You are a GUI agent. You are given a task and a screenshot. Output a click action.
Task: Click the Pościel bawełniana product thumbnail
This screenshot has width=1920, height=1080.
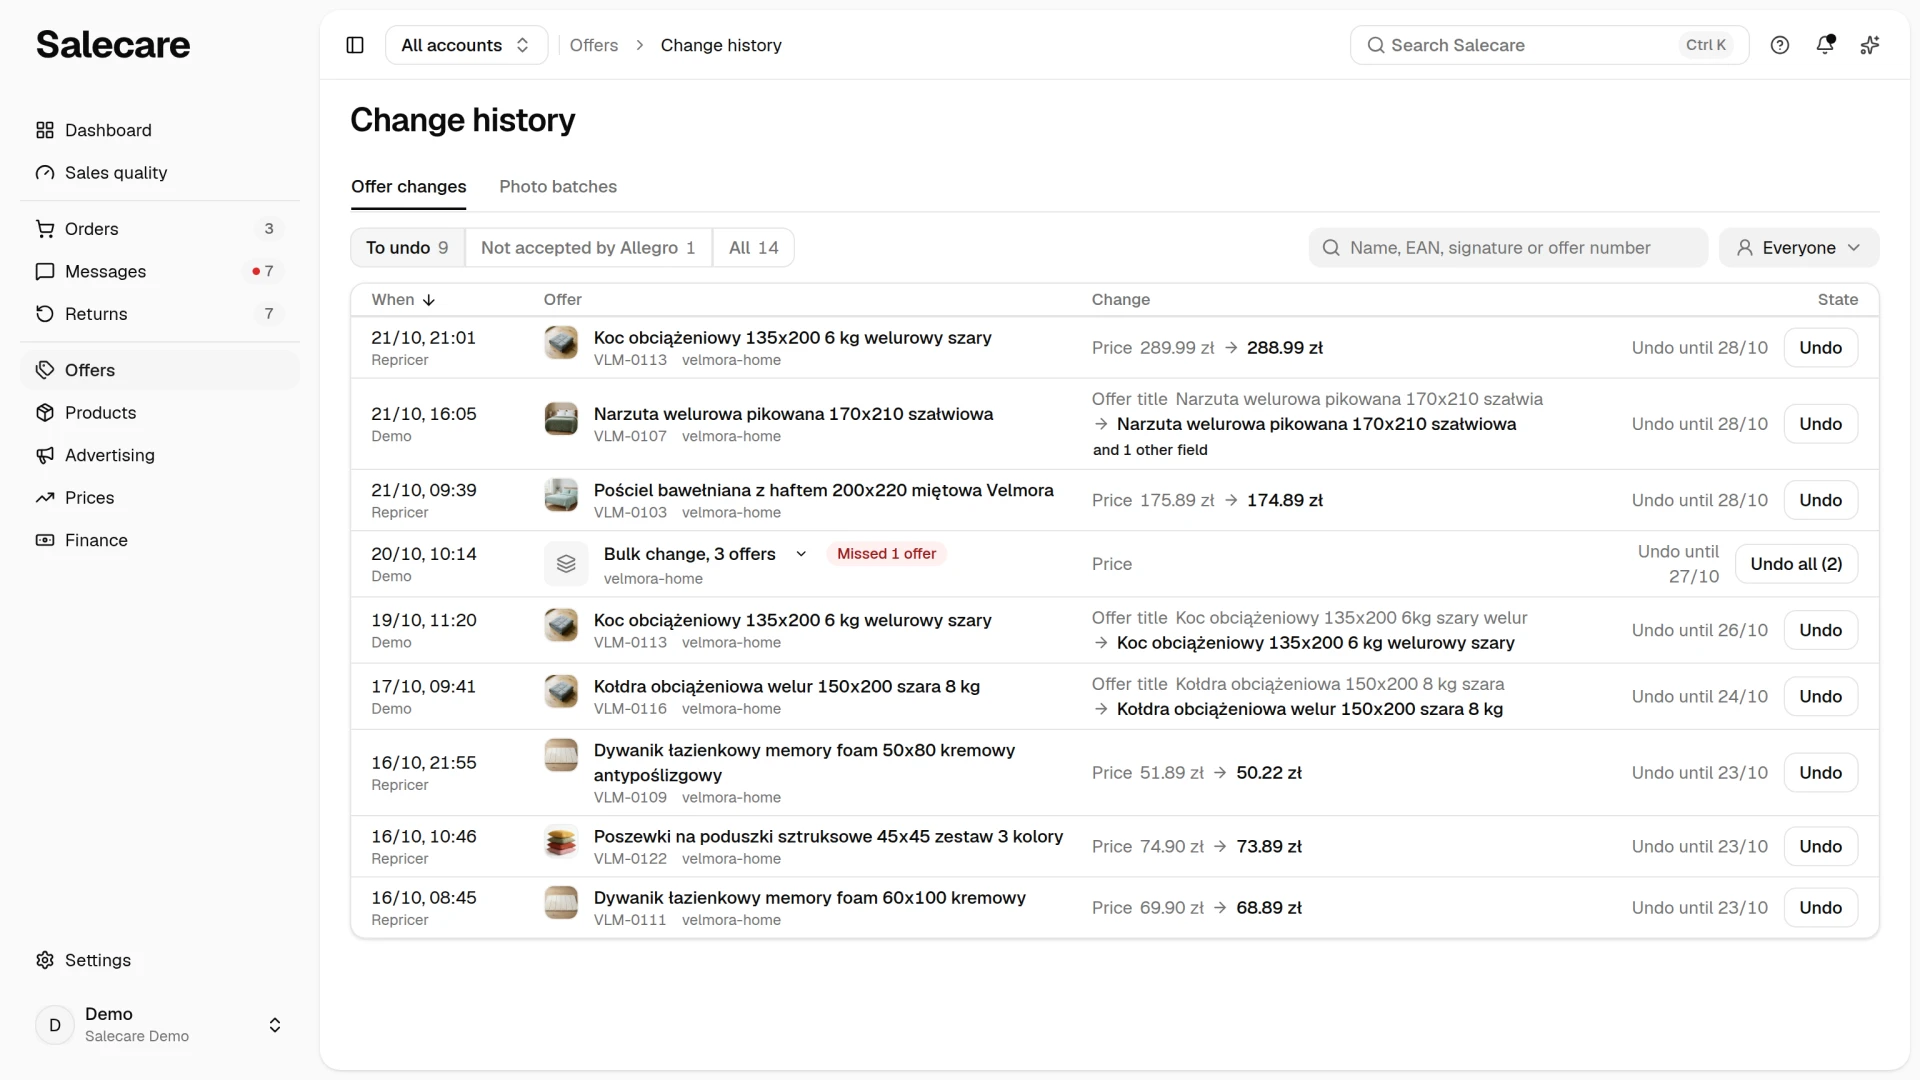(561, 495)
